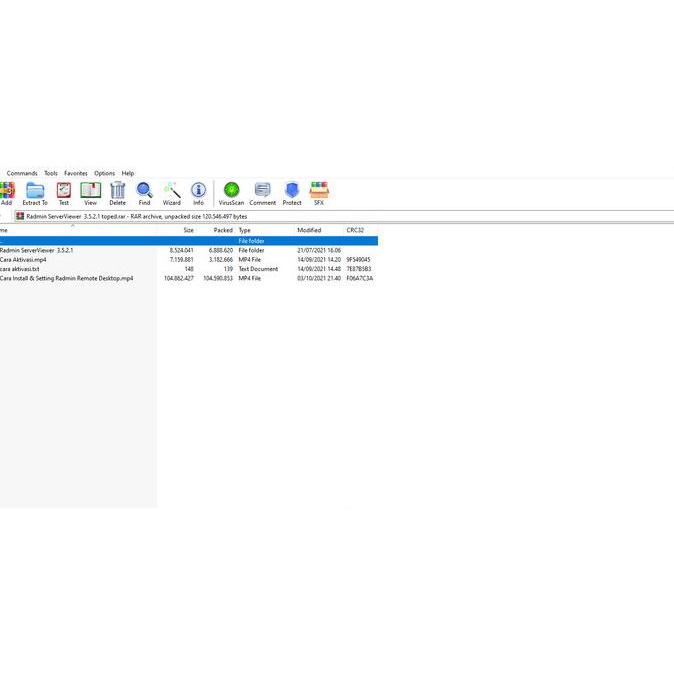Screen dimensions: 674x674
Task: Click the archive path address field
Action: tap(344, 216)
